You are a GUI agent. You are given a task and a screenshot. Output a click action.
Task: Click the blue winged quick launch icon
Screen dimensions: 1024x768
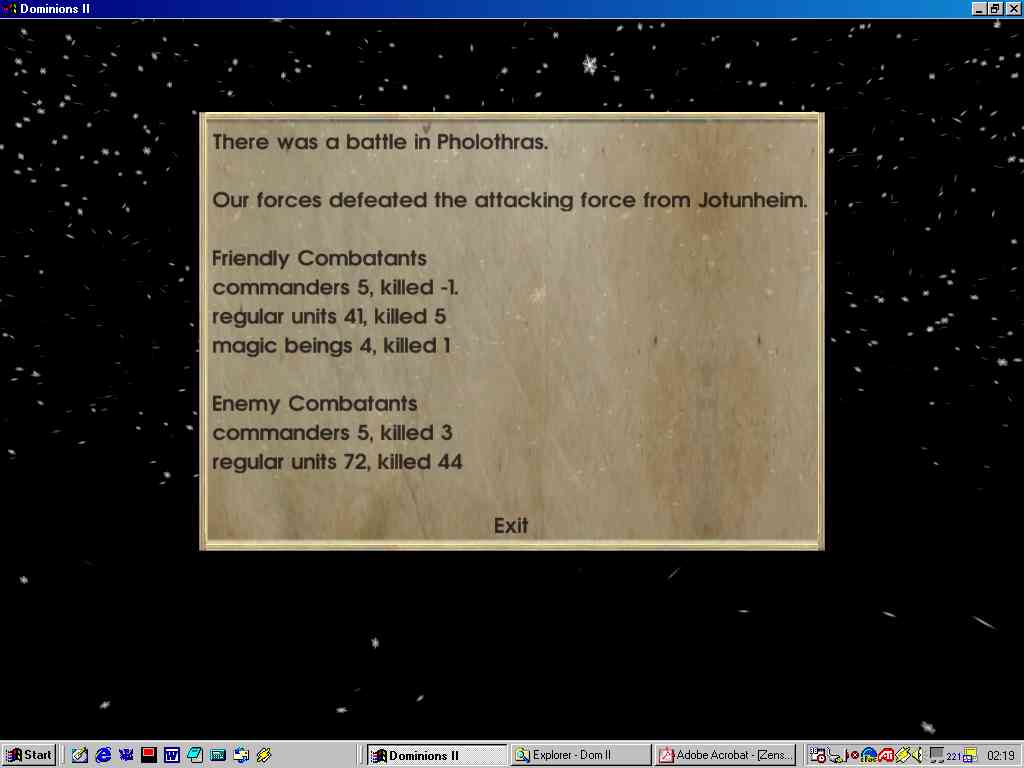126,755
